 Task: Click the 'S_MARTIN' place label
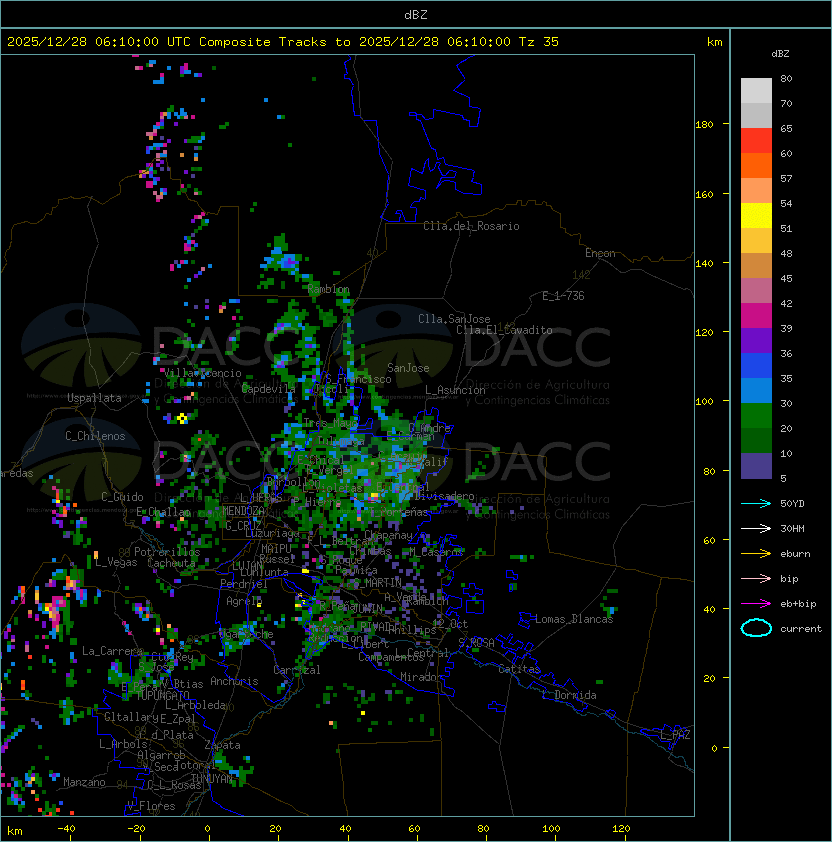click(378, 582)
